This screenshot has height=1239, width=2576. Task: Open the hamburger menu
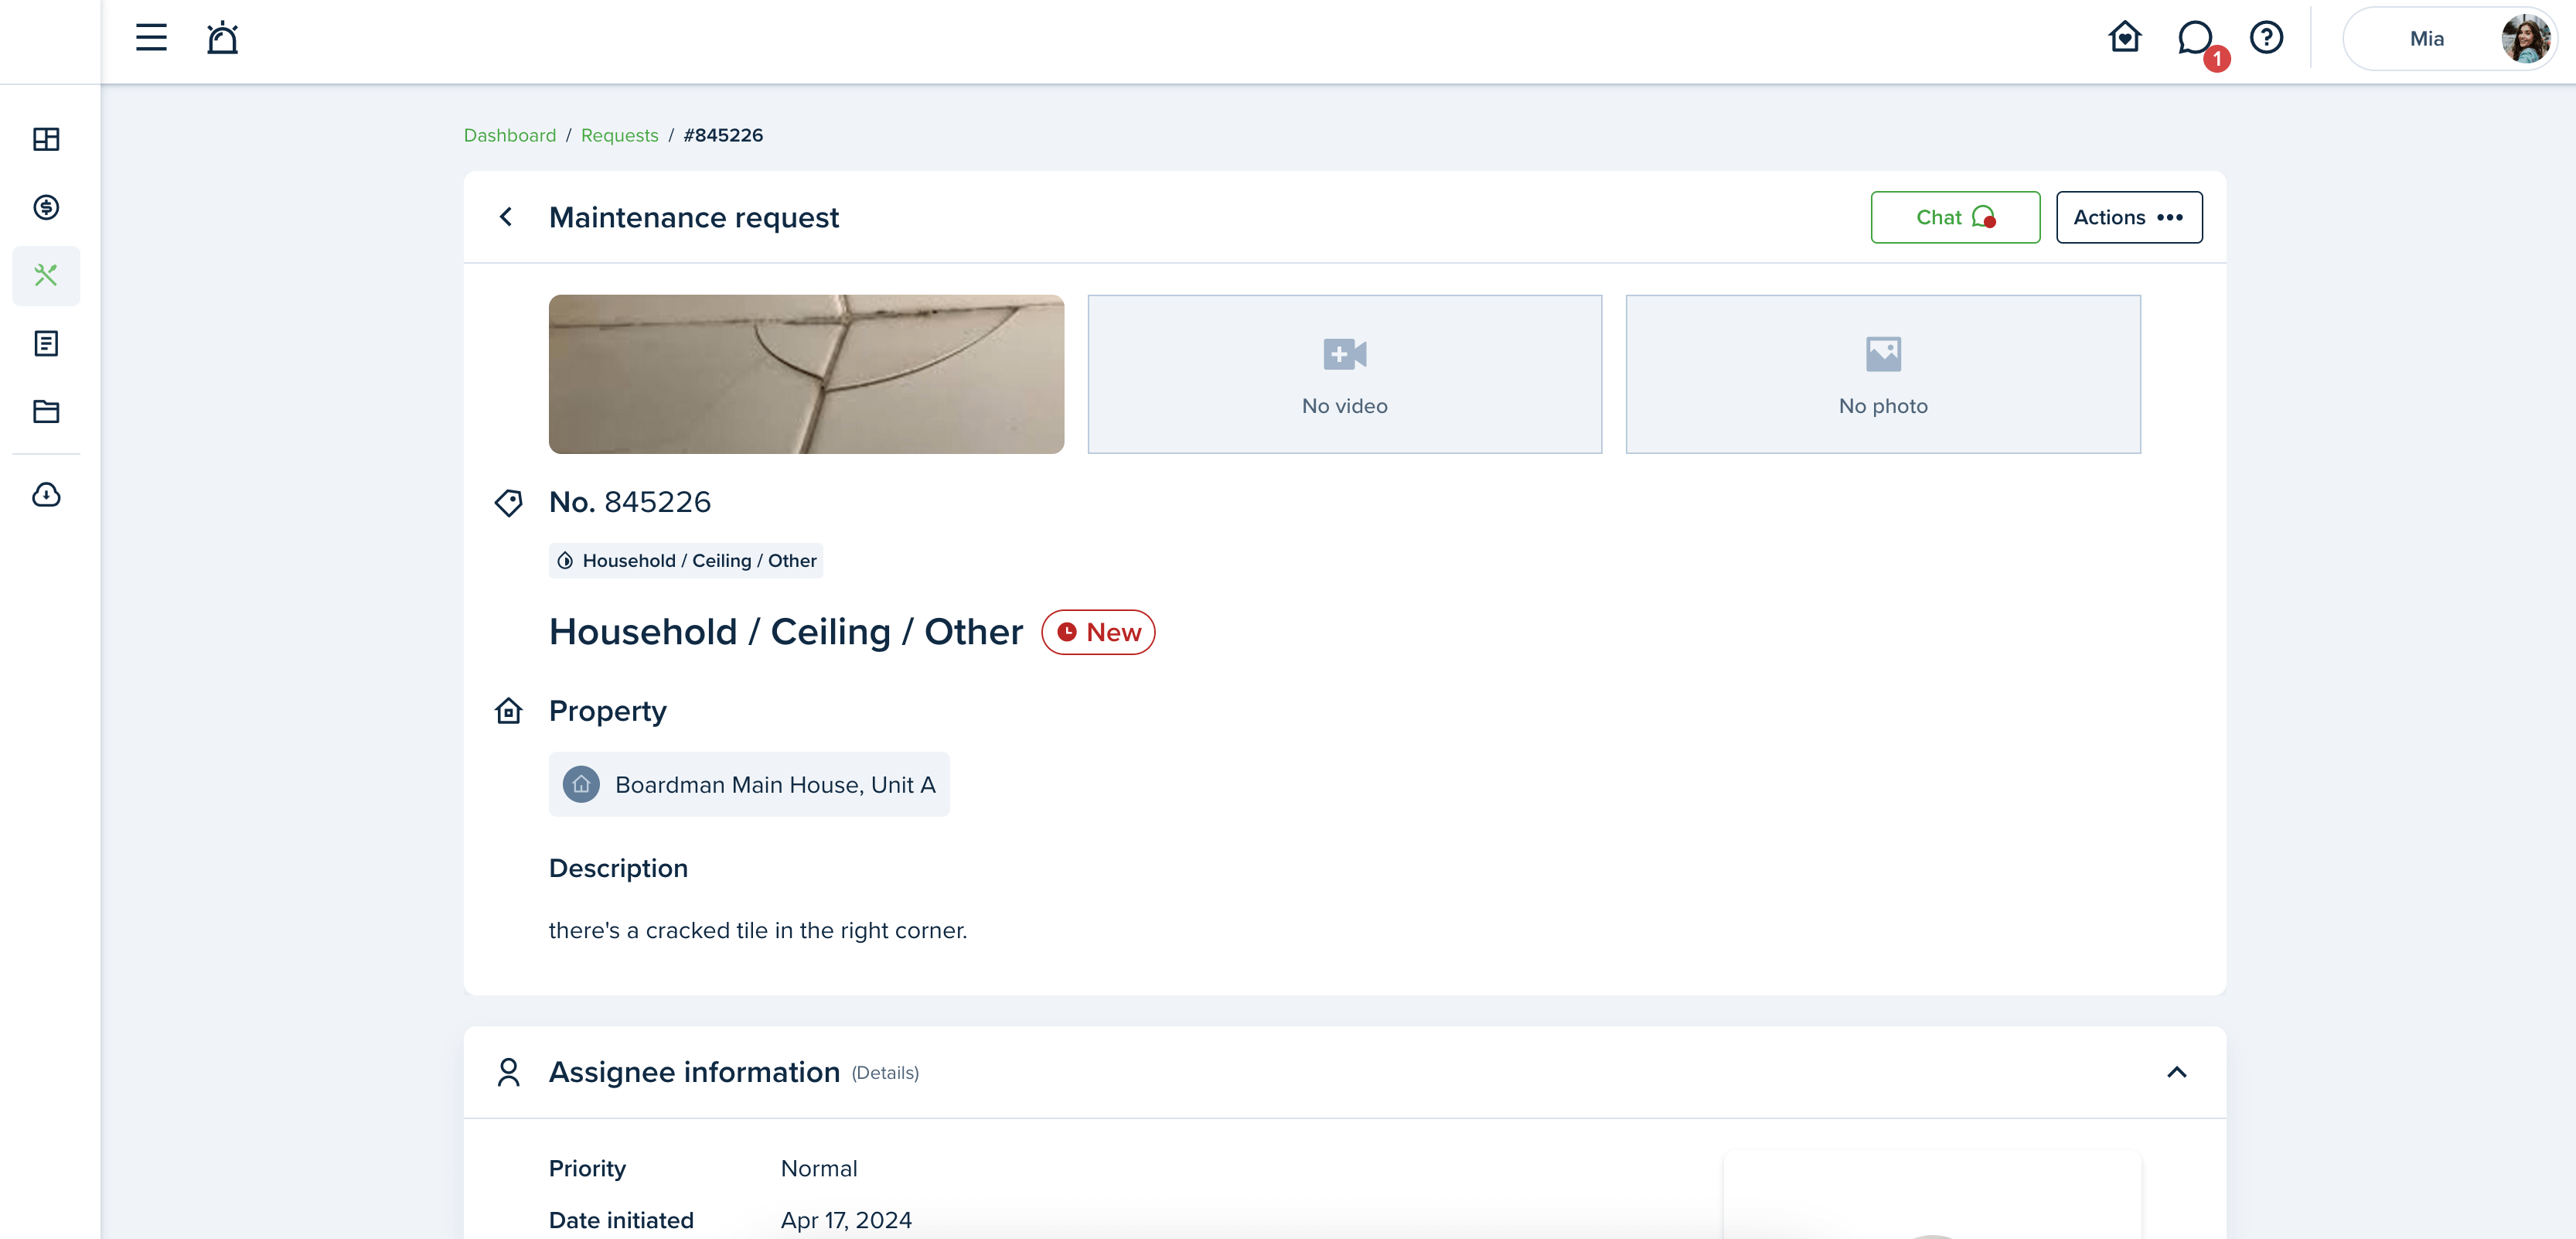point(151,38)
